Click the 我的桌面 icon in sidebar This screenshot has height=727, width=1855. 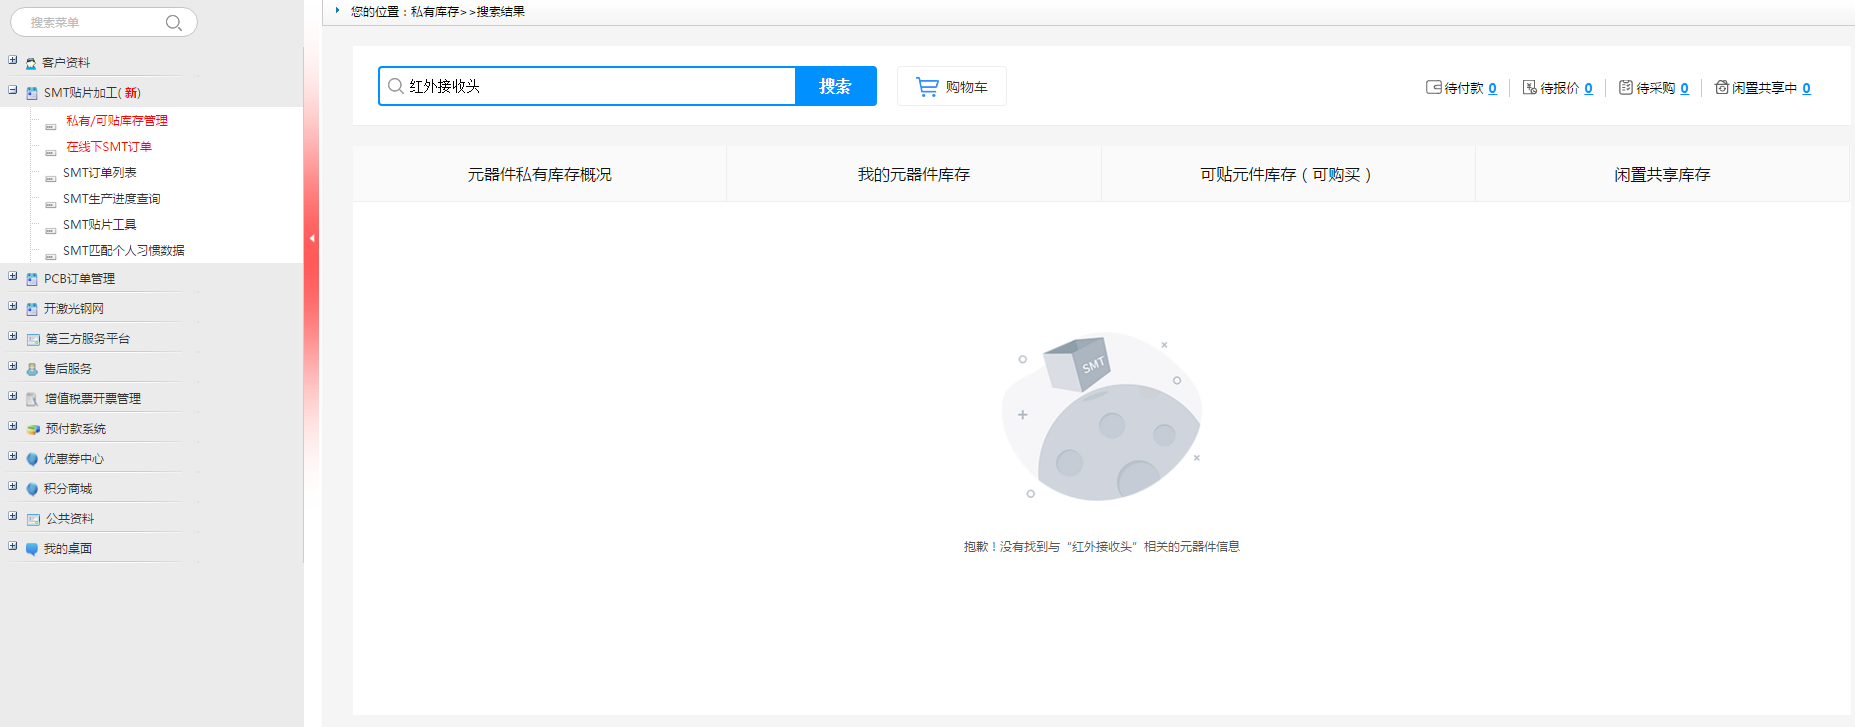point(32,549)
